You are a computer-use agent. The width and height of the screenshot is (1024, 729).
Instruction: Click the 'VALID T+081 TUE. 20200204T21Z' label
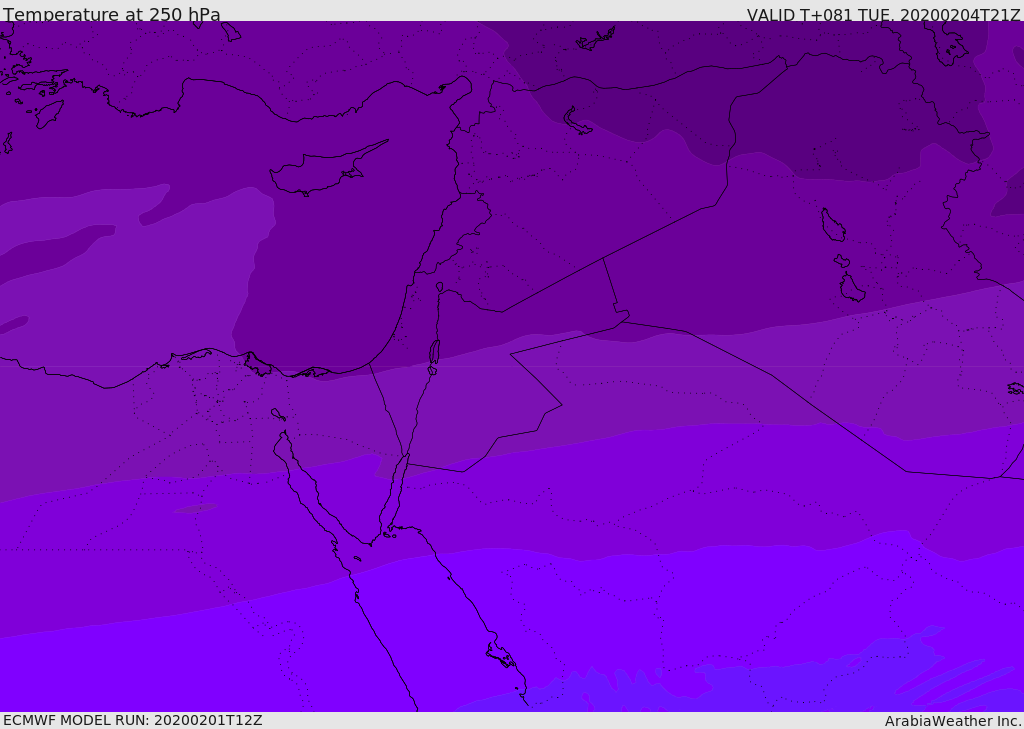(884, 15)
